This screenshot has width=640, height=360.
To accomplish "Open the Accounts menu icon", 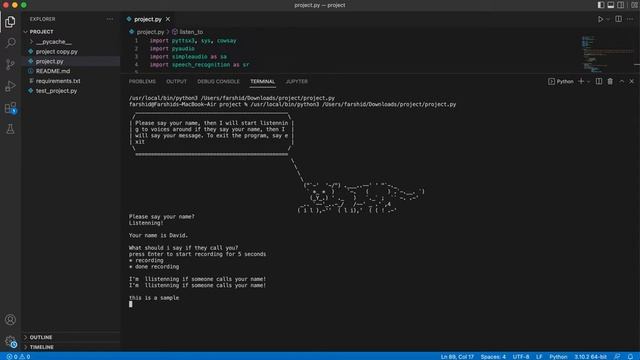I will pyautogui.click(x=10, y=320).
